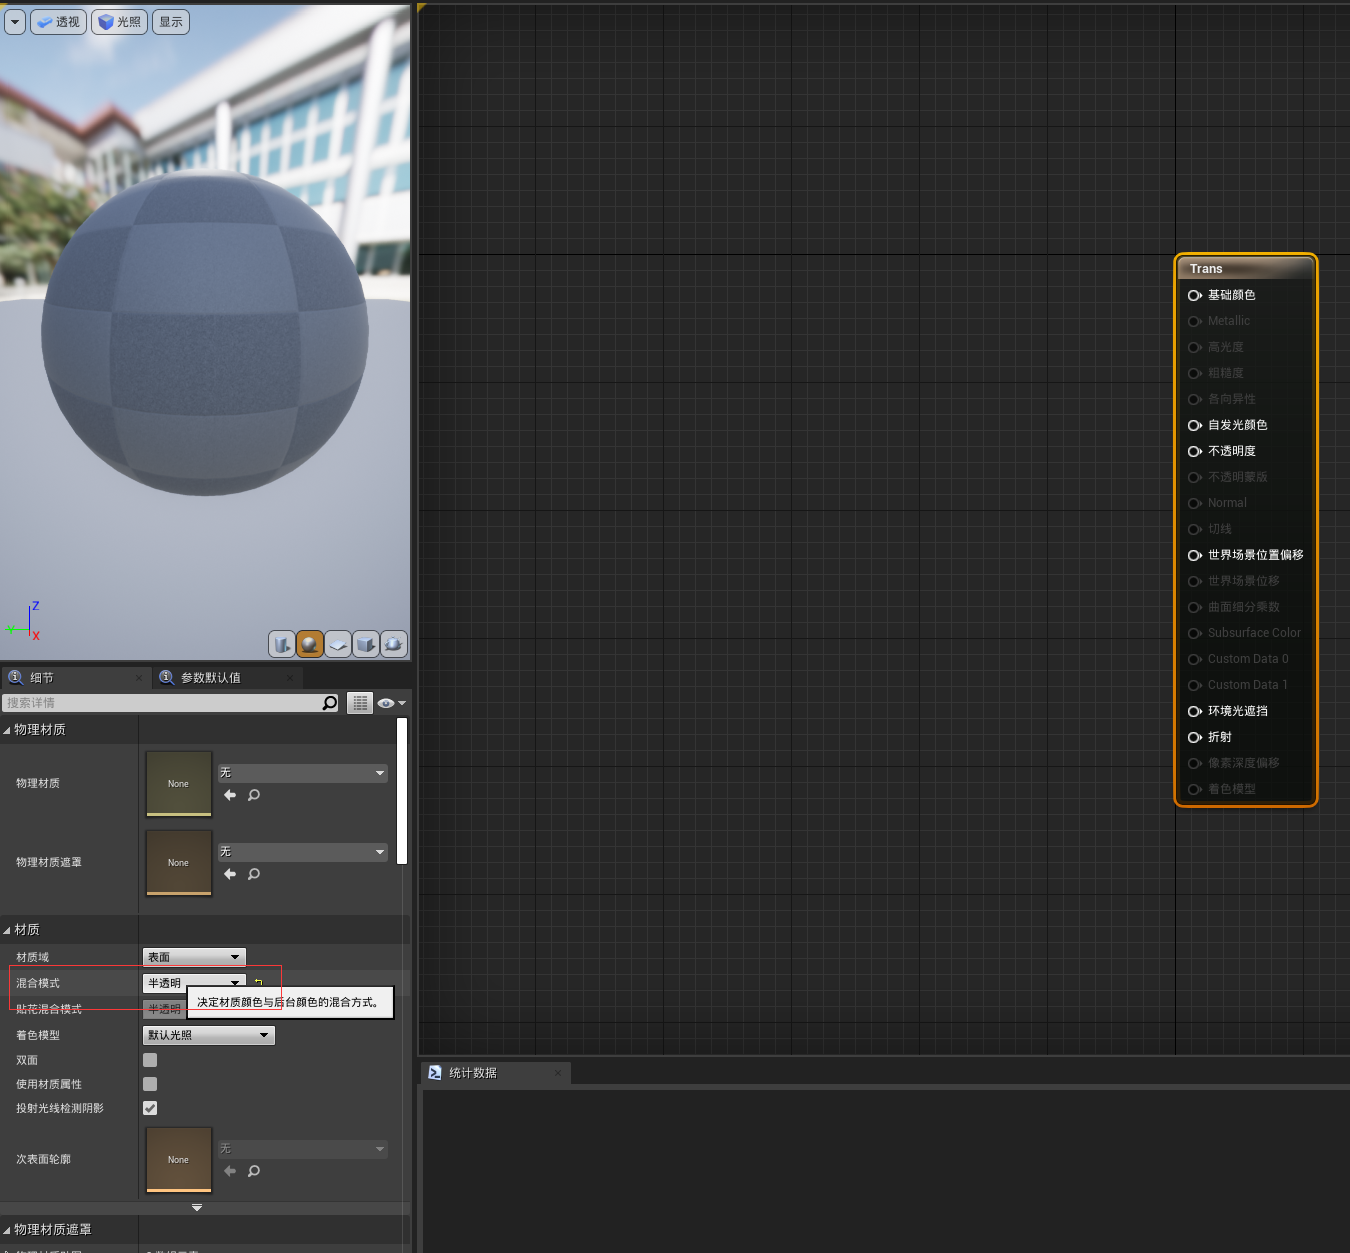Viewport: 1350px width, 1253px height.
Task: Switch to the 参数默认值 tab
Action: (210, 678)
